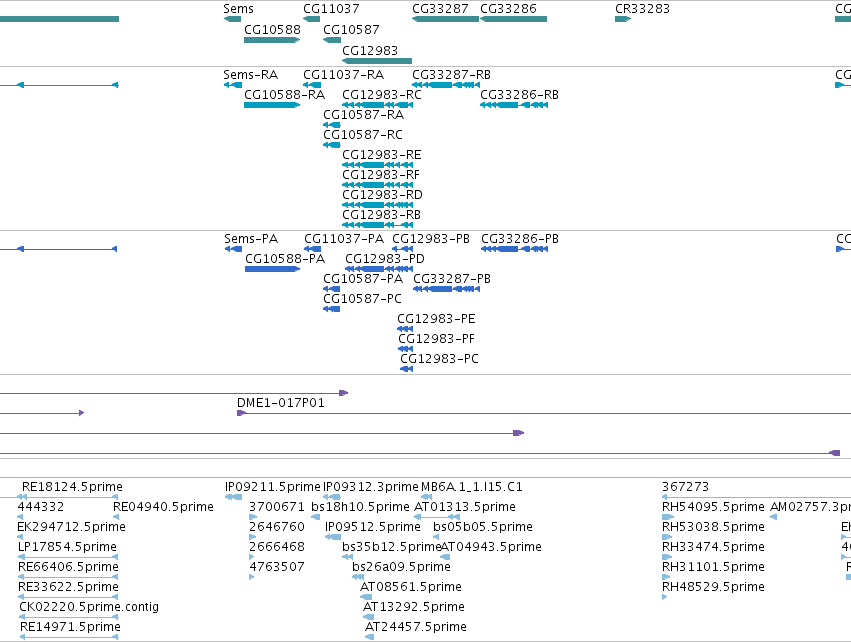Select the RE18124.5prime EST label
This screenshot has width=851, height=642.
[72, 487]
